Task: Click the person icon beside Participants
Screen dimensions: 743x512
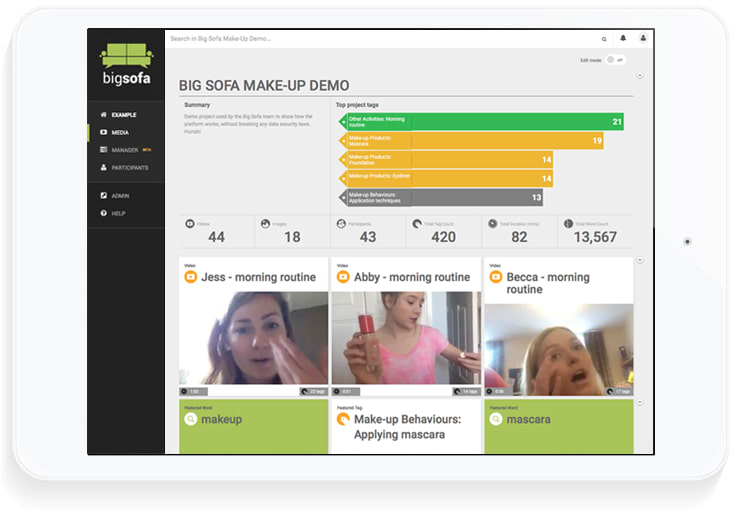Action: [103, 167]
